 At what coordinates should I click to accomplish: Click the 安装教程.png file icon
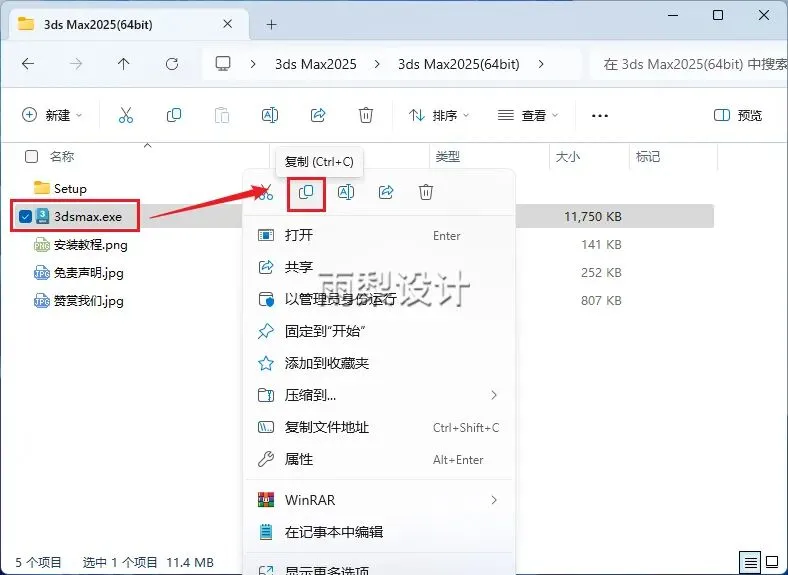pos(42,245)
